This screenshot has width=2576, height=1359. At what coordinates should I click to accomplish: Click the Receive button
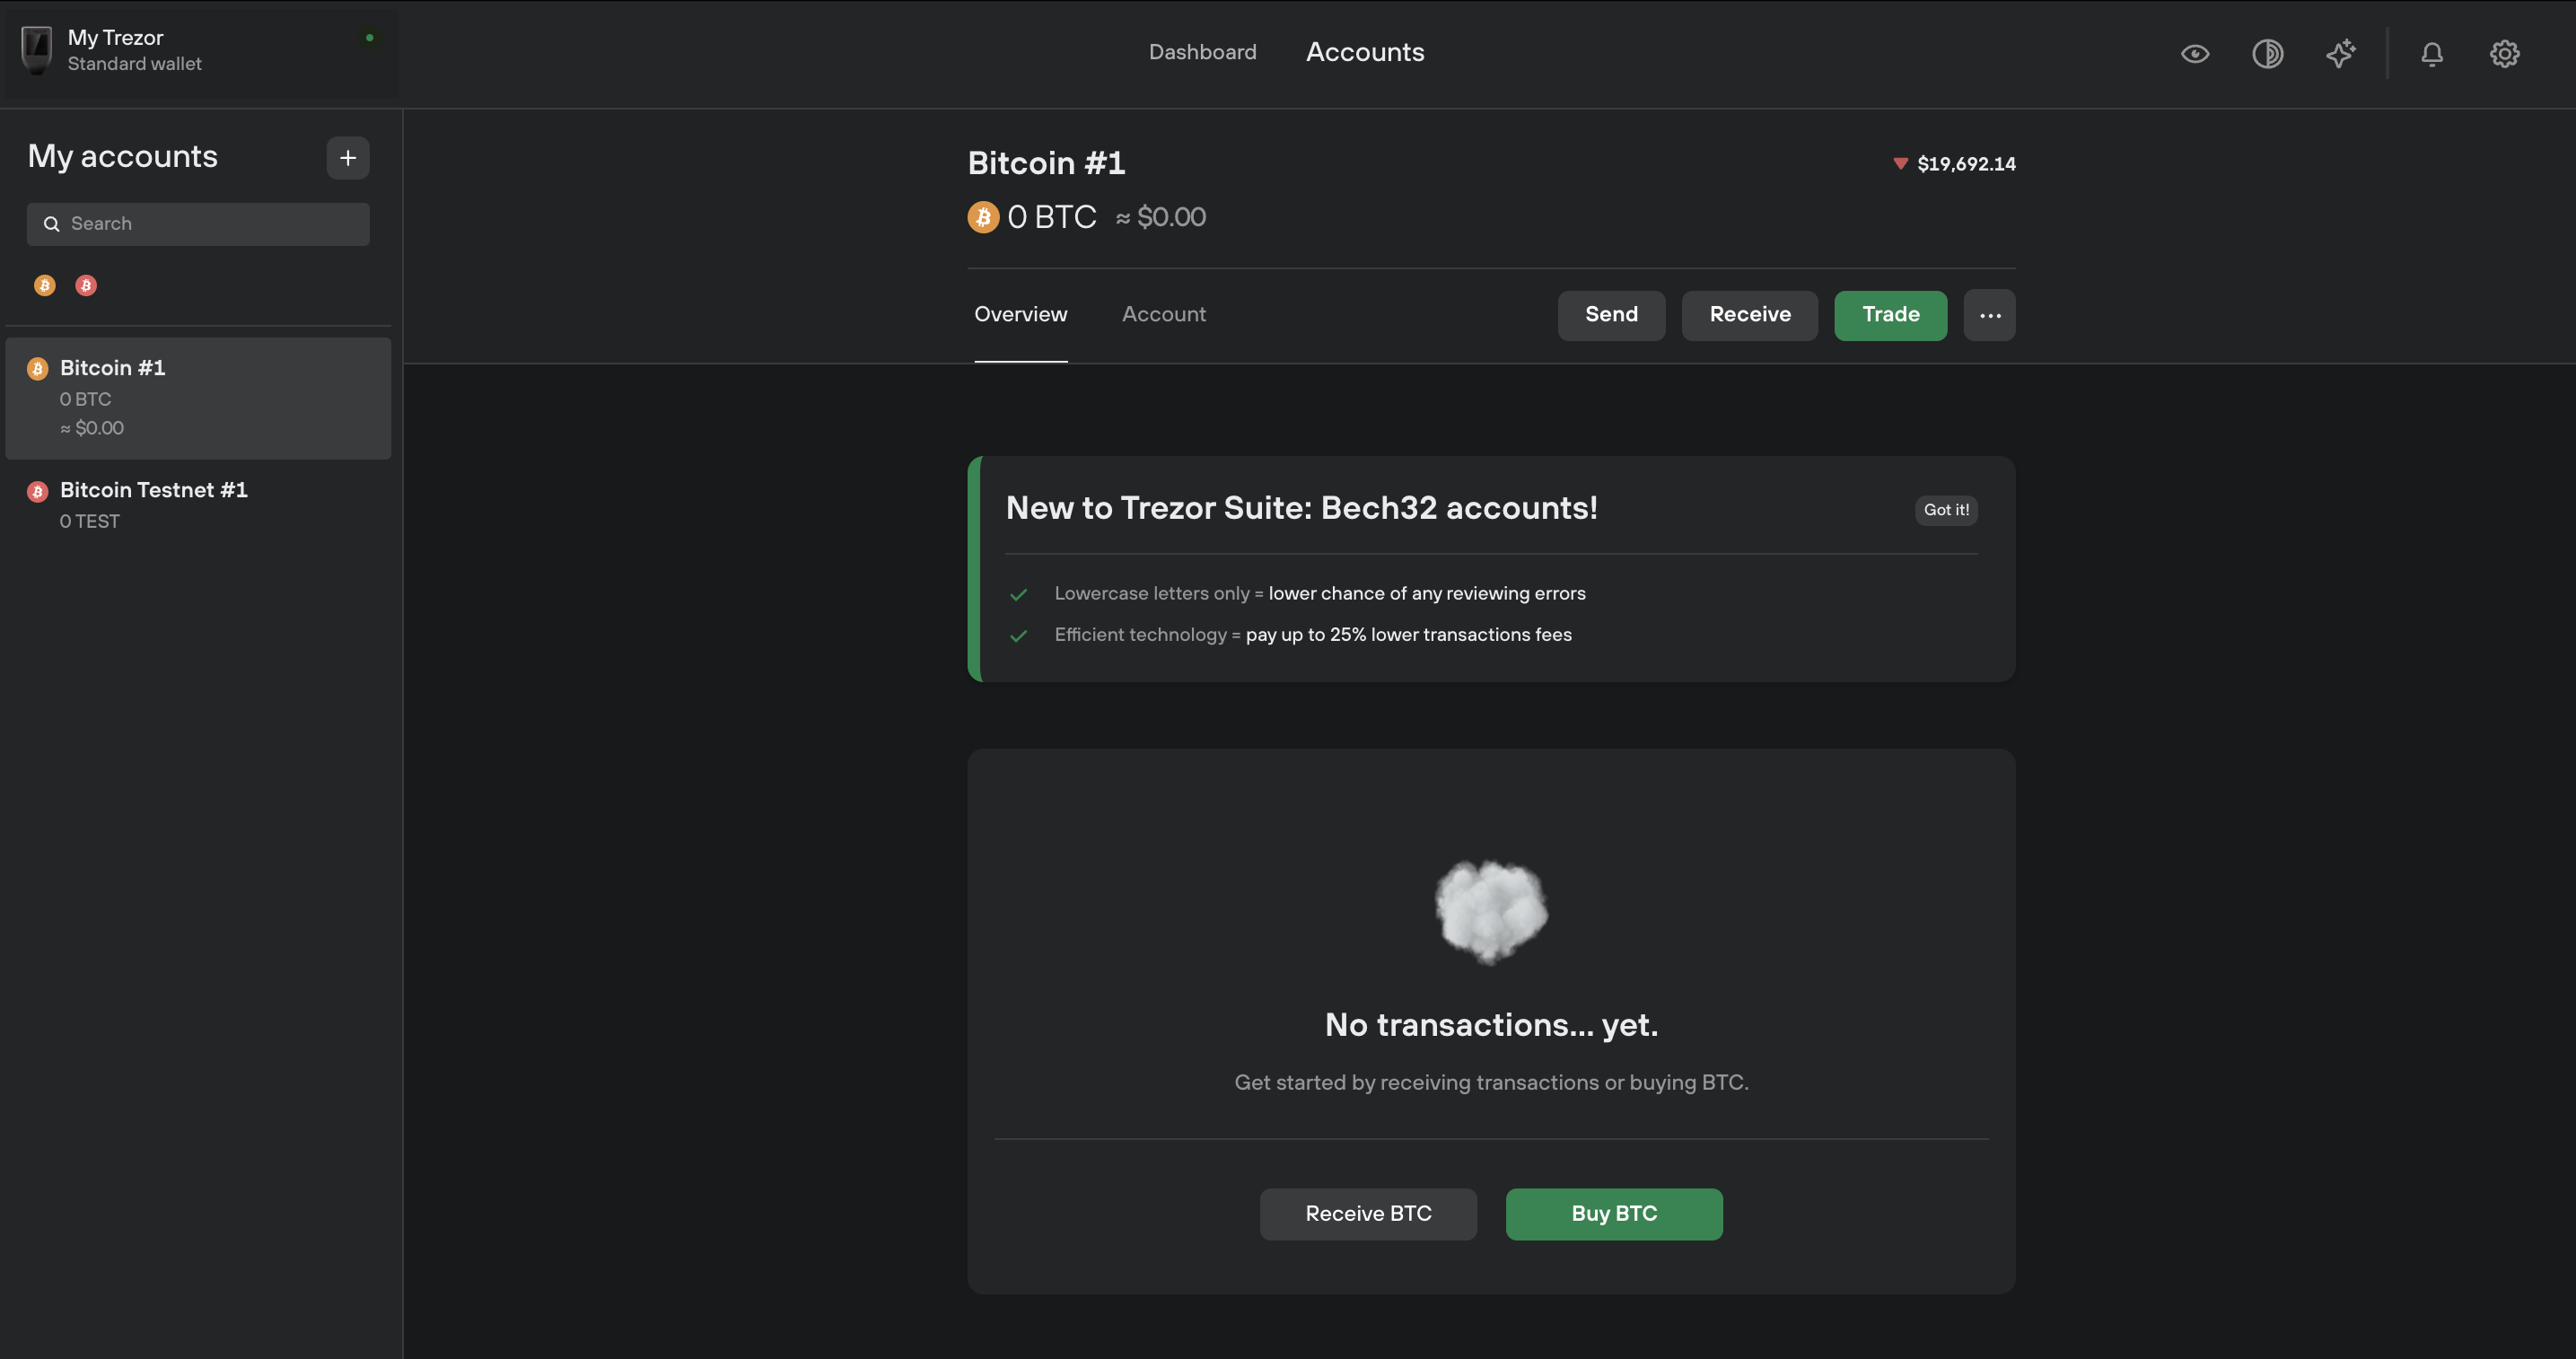[1749, 316]
